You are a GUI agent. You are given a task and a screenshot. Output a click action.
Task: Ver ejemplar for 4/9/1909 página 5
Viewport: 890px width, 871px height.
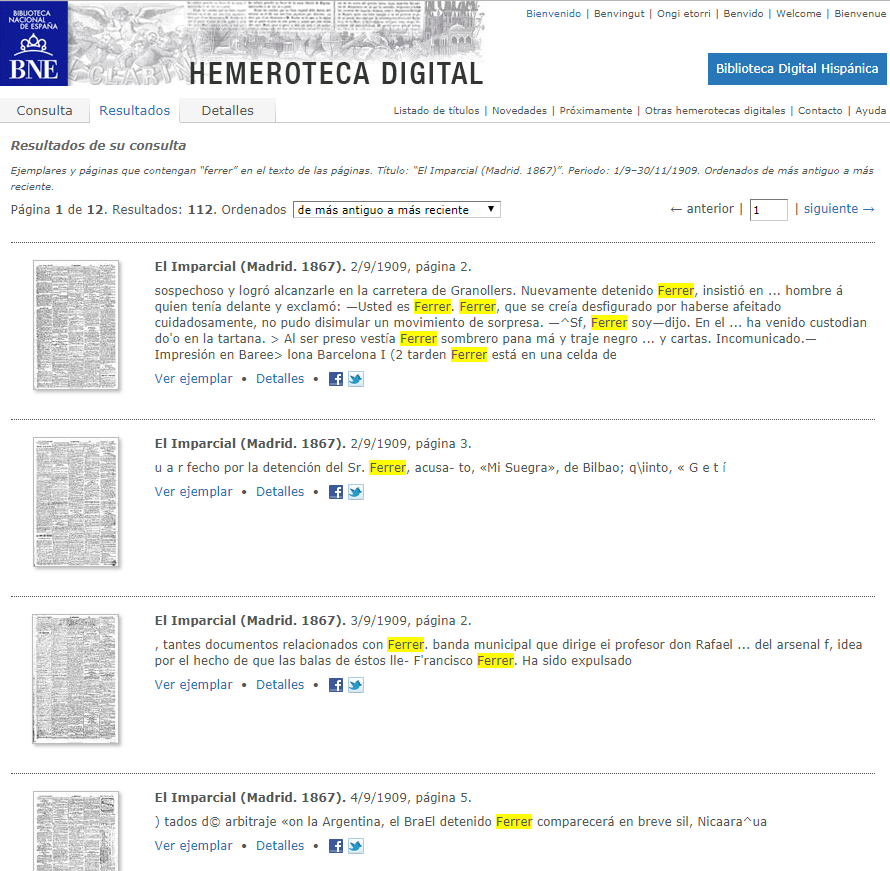click(x=194, y=846)
